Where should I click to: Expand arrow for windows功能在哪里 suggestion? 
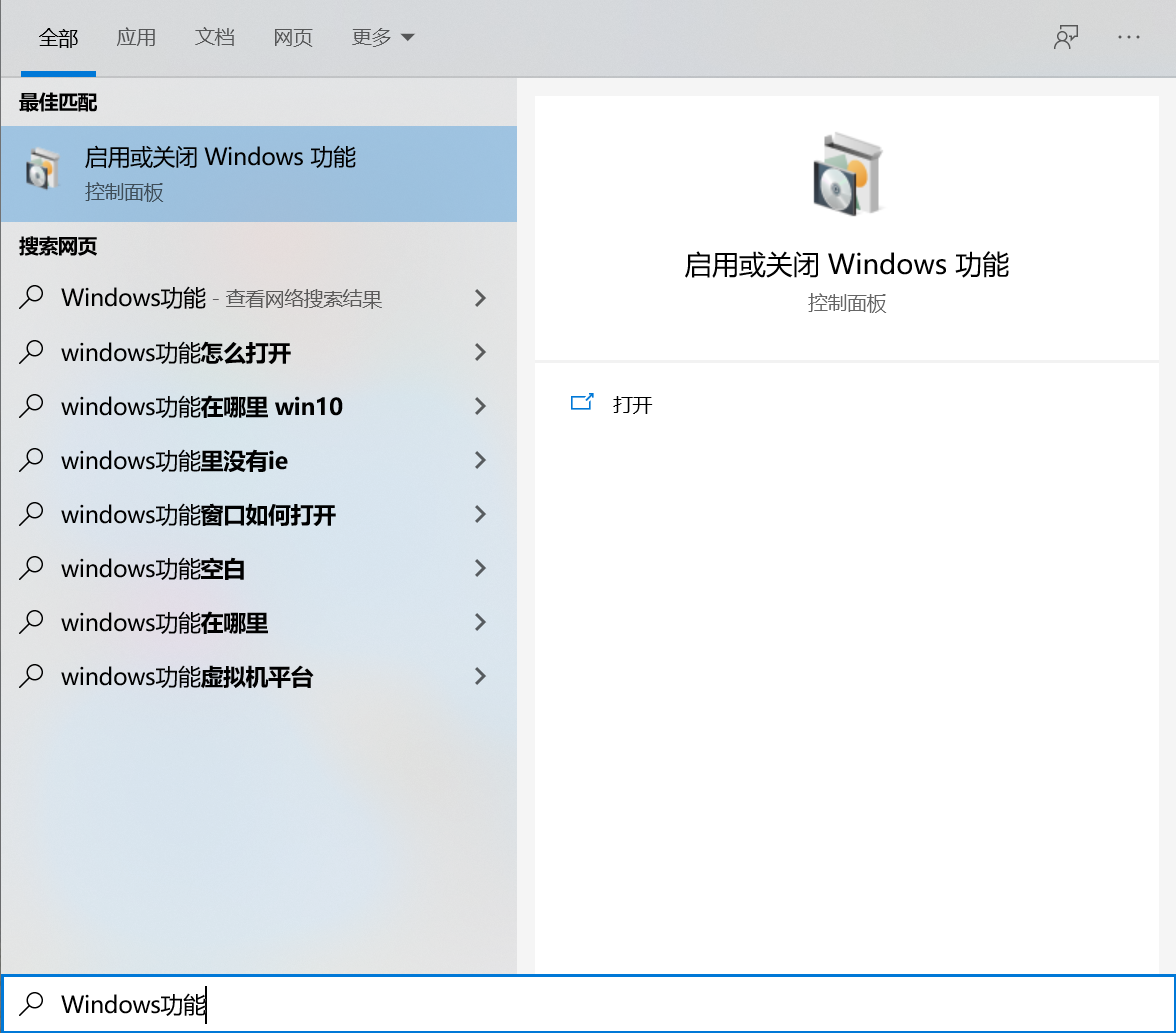(x=481, y=622)
